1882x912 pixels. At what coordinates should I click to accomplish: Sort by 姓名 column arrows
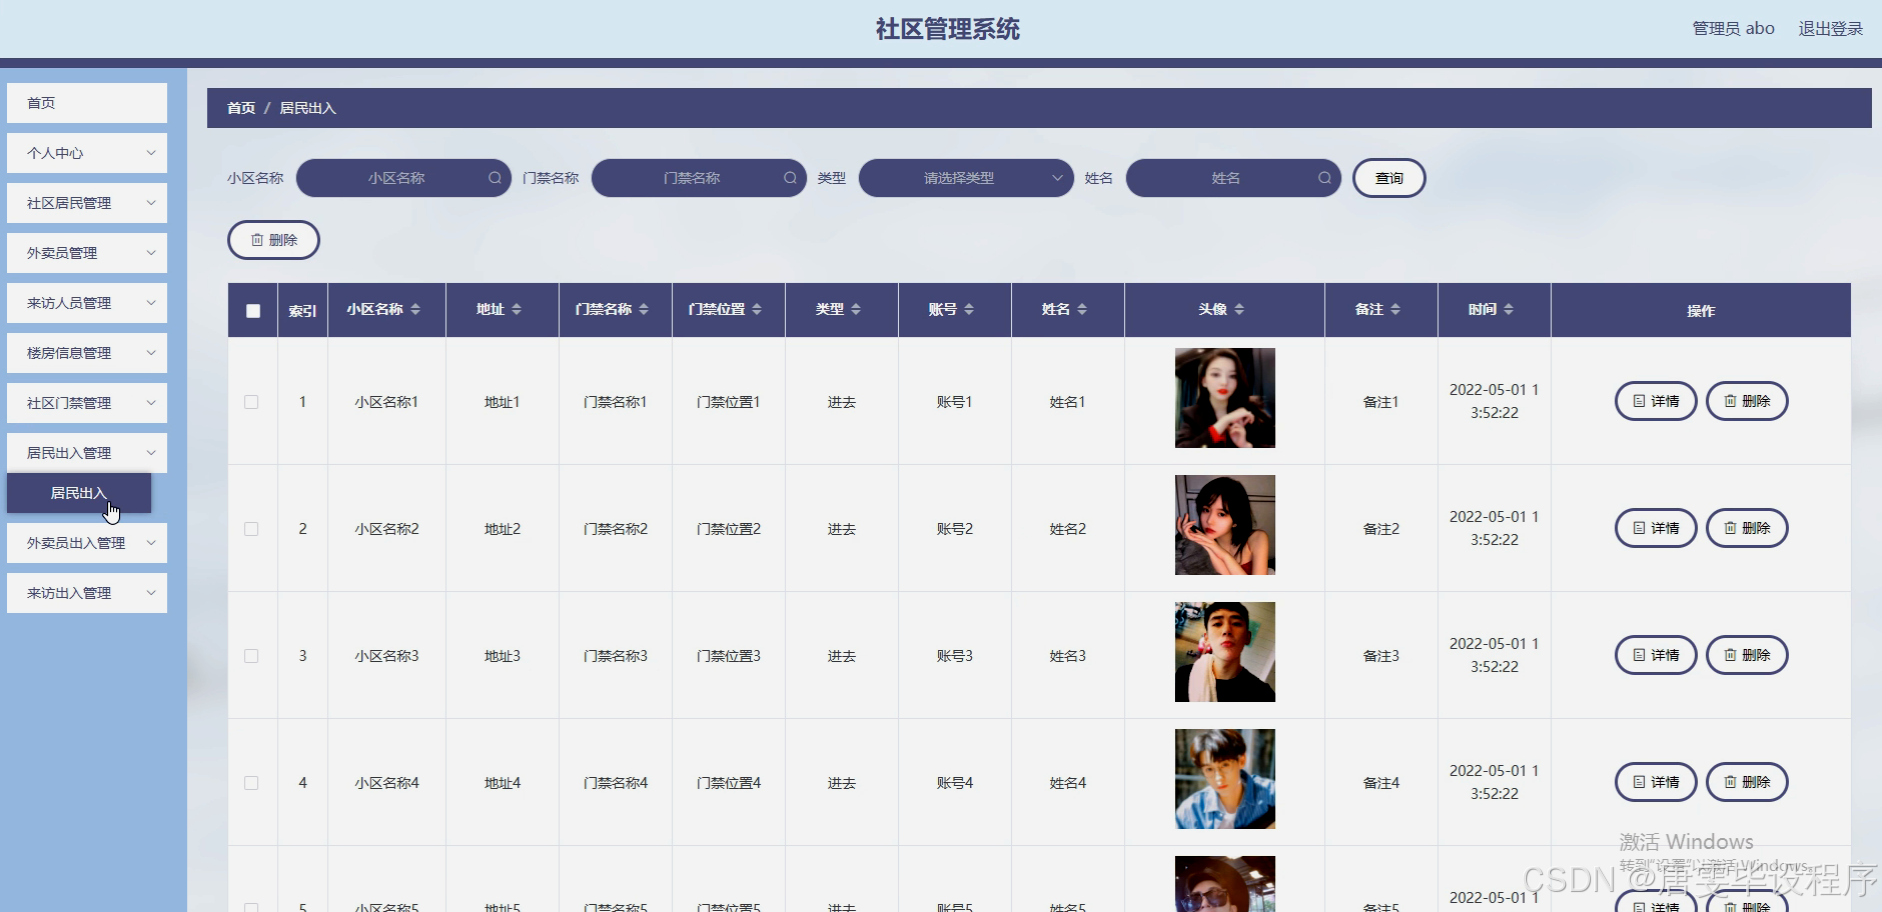click(1081, 310)
